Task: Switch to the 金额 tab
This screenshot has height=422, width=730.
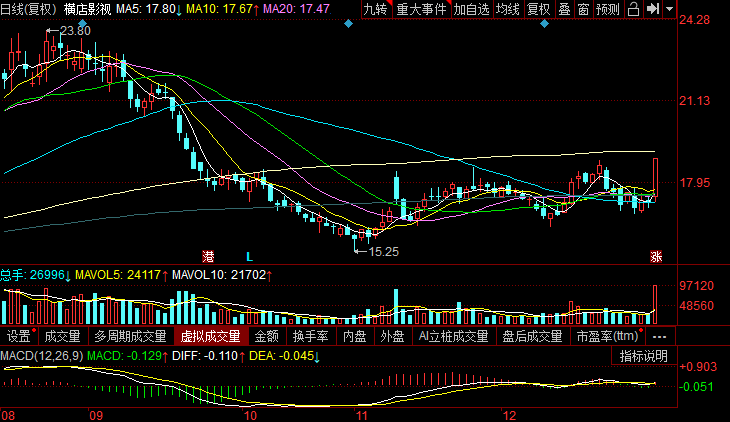Action: tap(266, 336)
